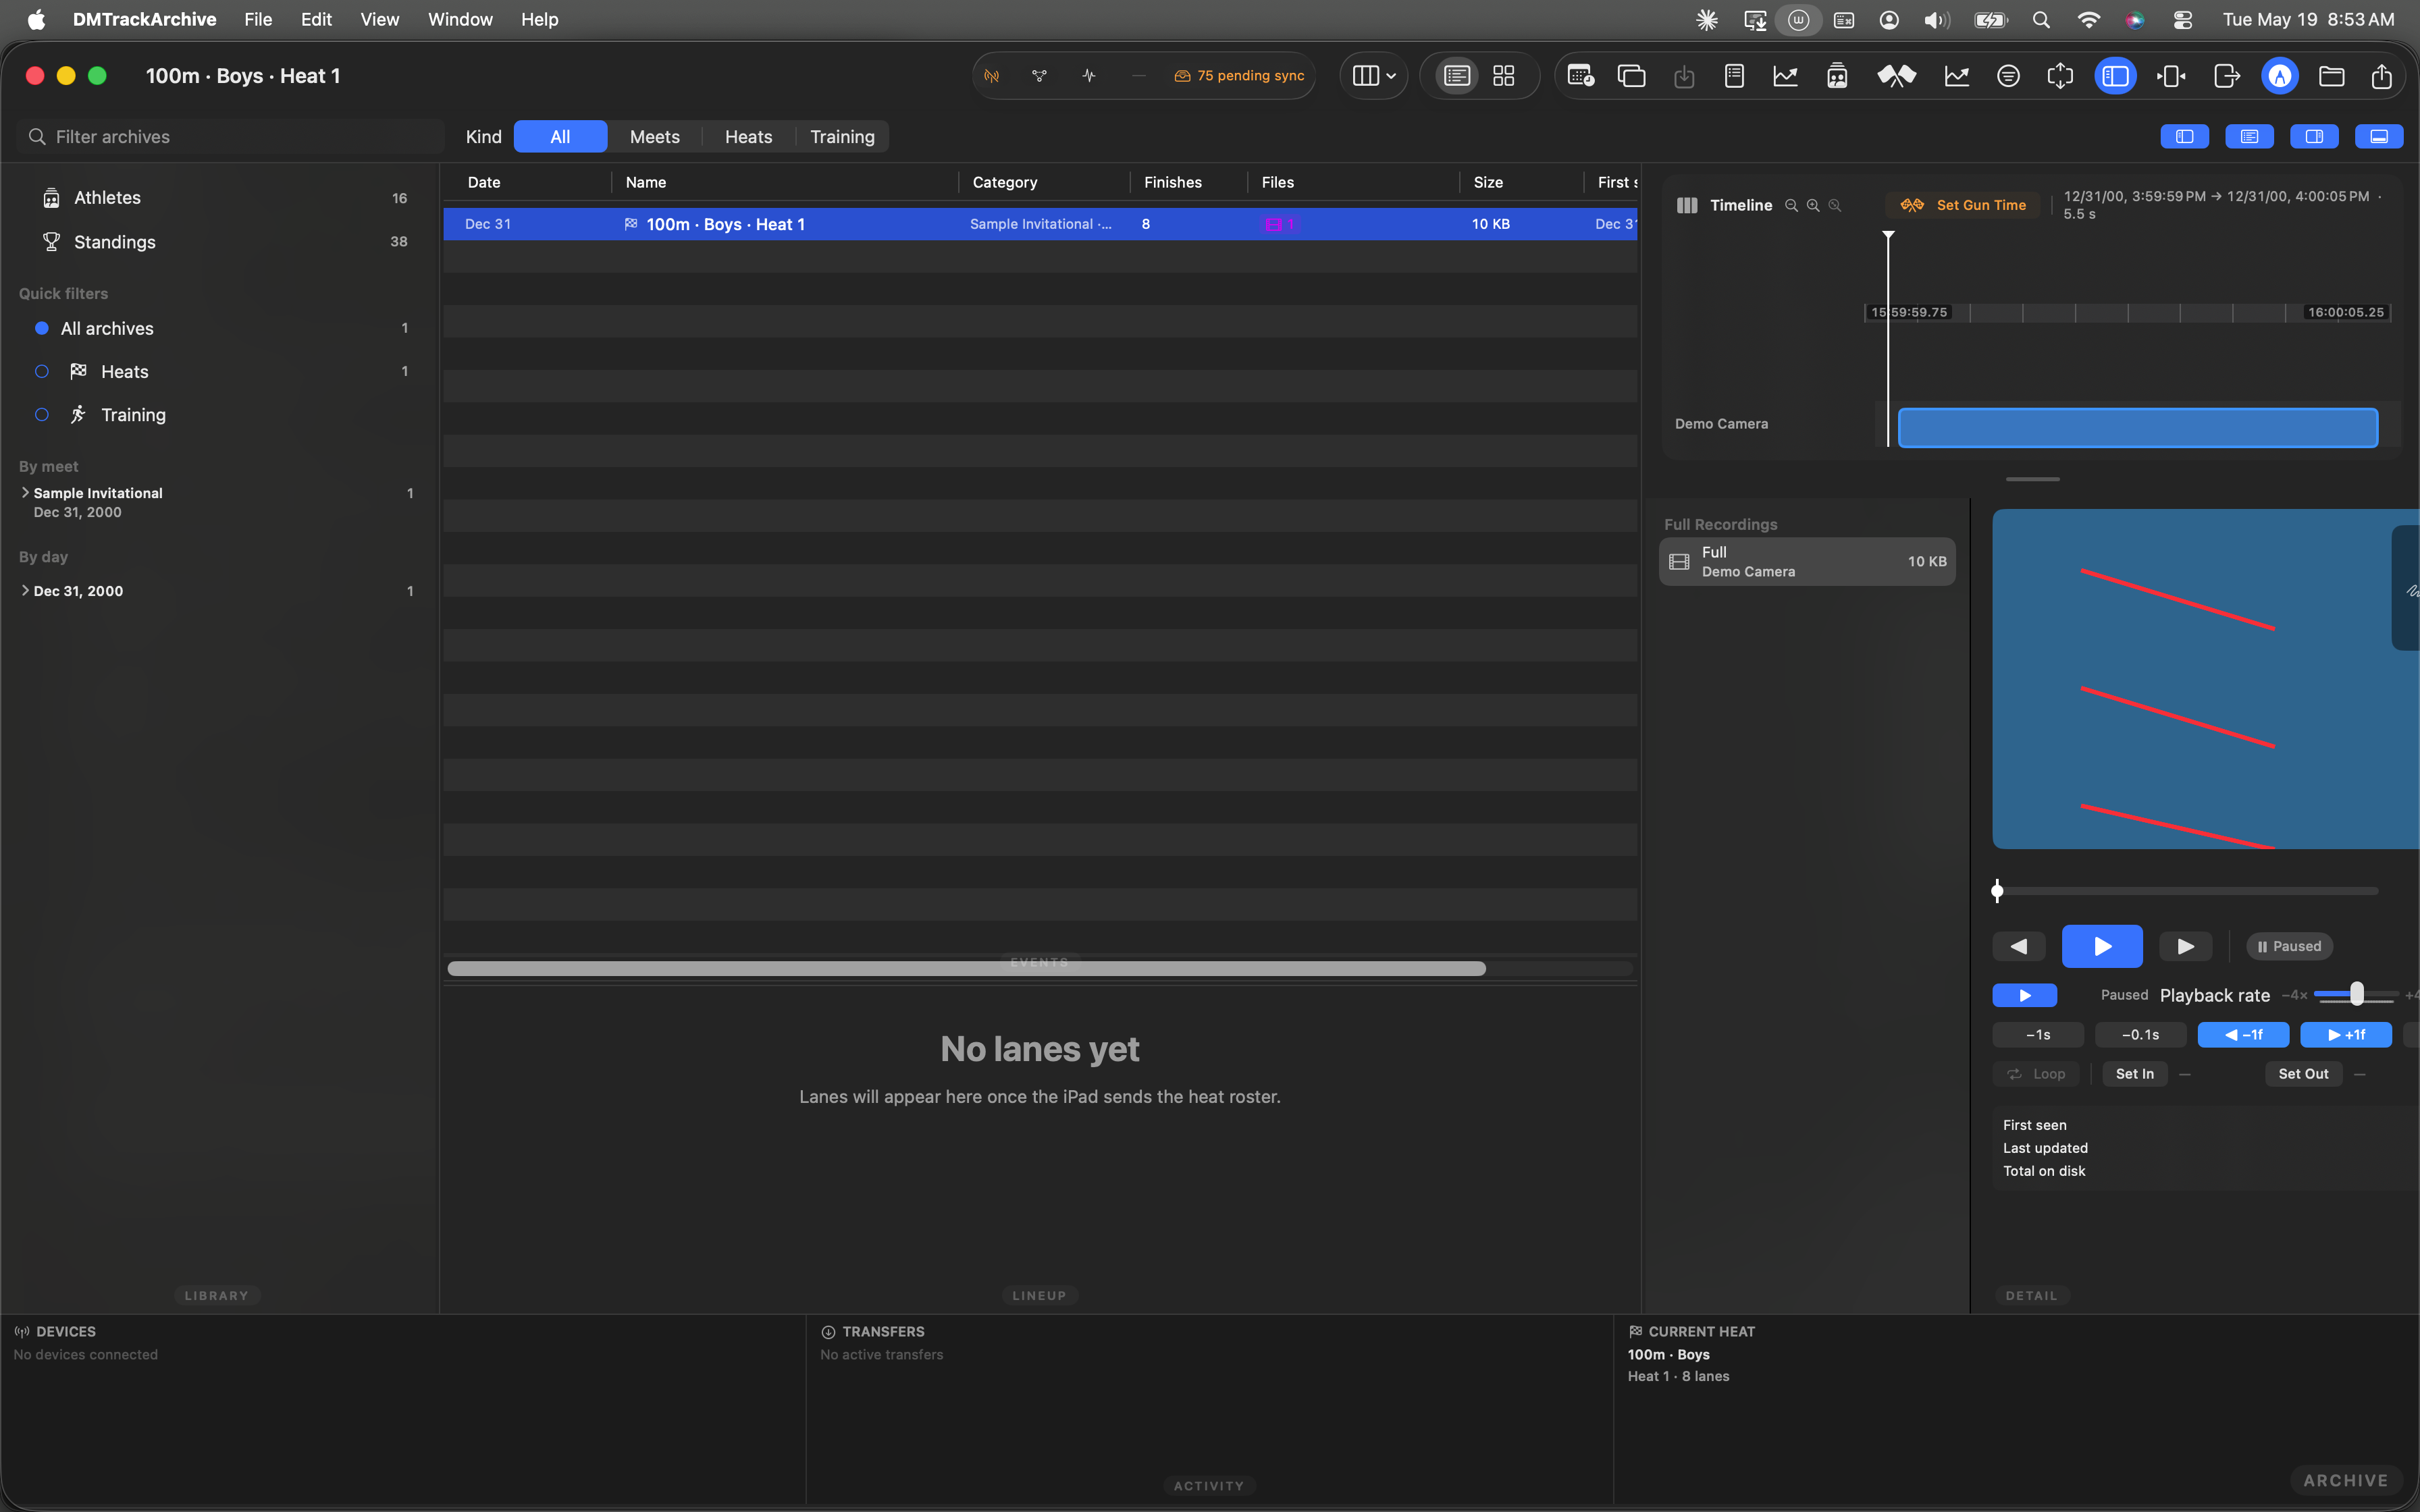Toggle left sidebar panel visibility

click(2185, 137)
